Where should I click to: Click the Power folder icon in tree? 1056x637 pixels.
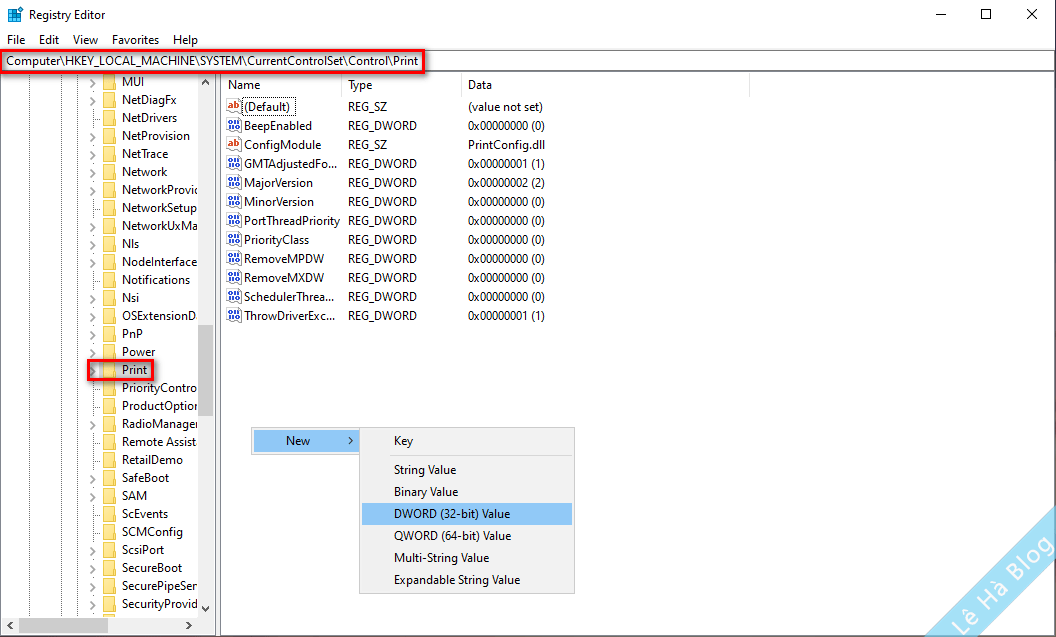coord(109,352)
